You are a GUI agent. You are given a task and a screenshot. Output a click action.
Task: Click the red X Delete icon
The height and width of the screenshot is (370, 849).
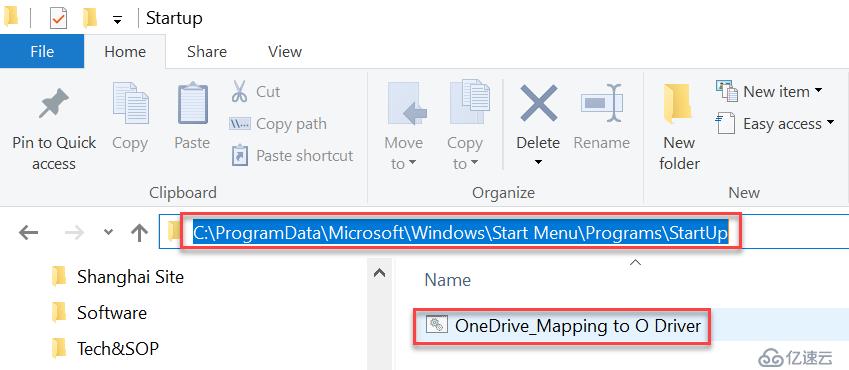pyautogui.click(x=538, y=103)
